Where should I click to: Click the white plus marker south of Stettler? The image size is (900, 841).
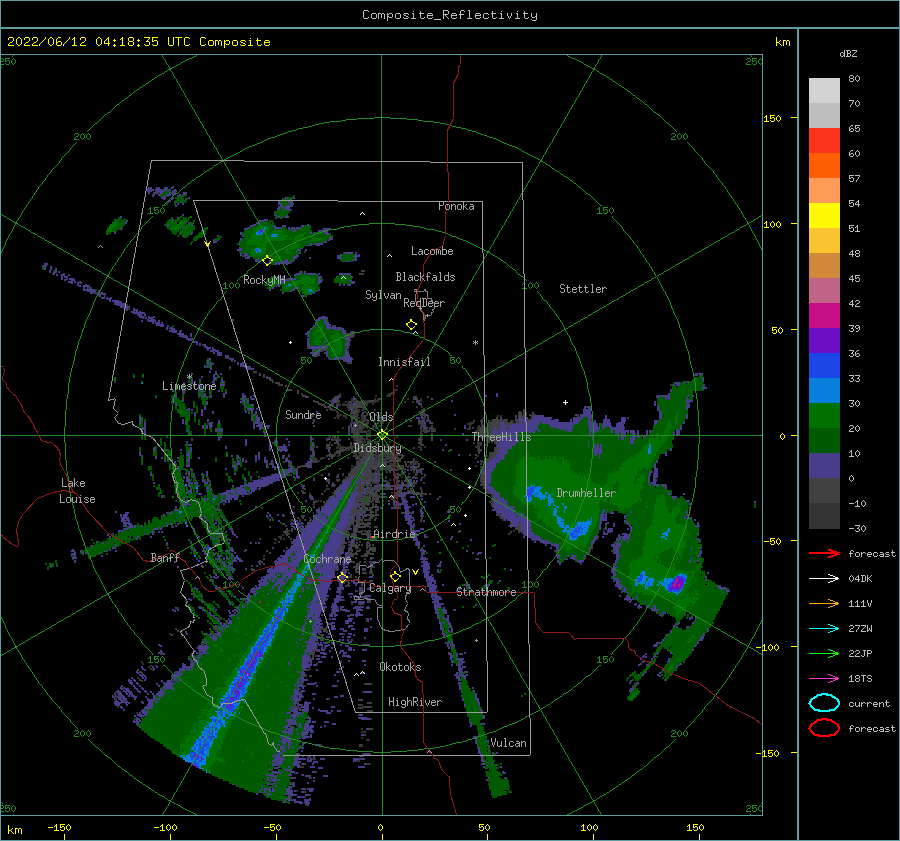[x=565, y=402]
